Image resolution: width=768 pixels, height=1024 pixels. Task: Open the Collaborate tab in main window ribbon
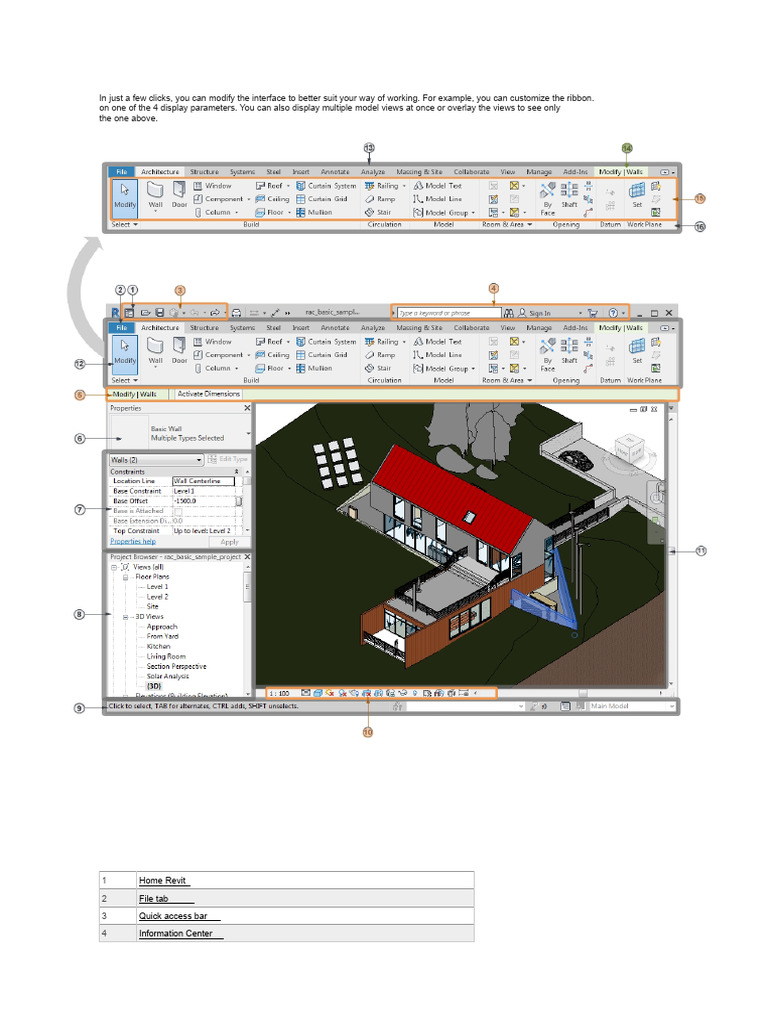coord(472,328)
